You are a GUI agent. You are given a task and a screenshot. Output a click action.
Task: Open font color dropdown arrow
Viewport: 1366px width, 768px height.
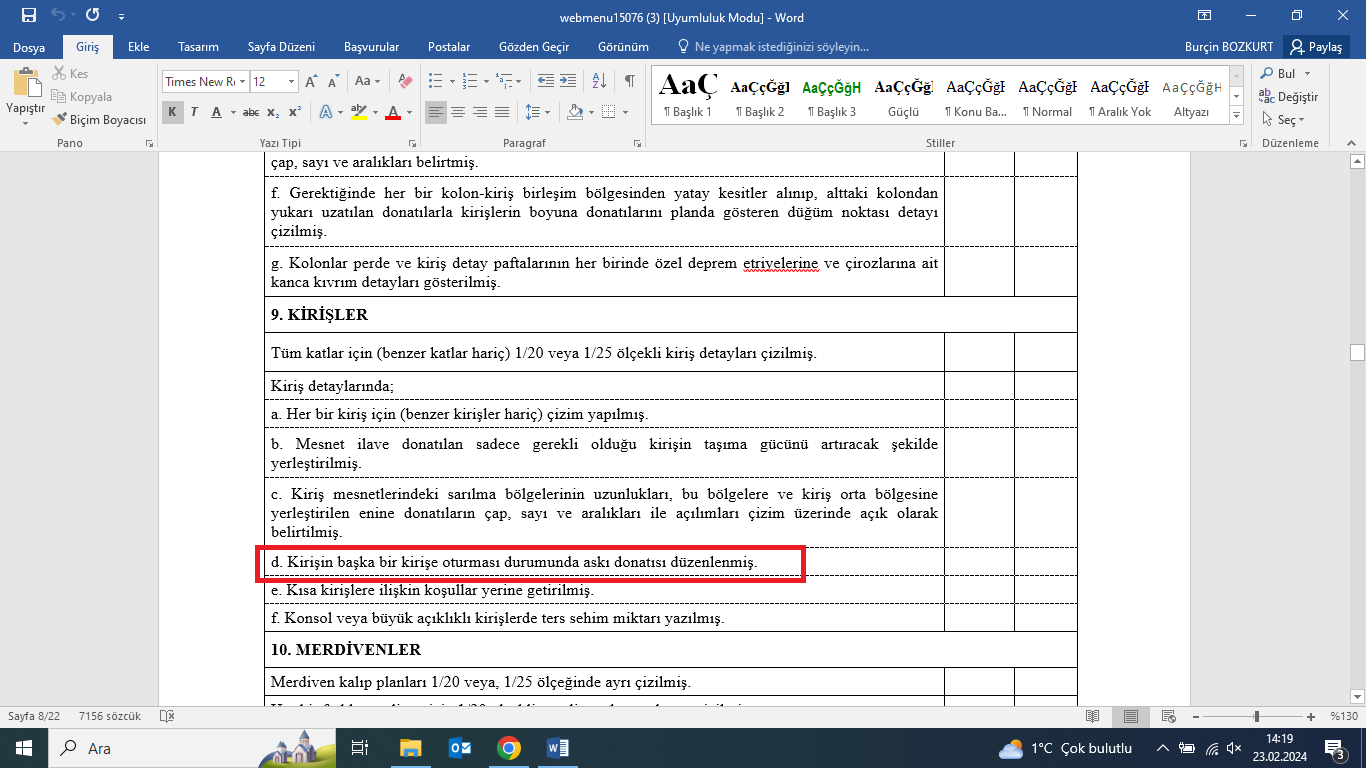click(409, 112)
